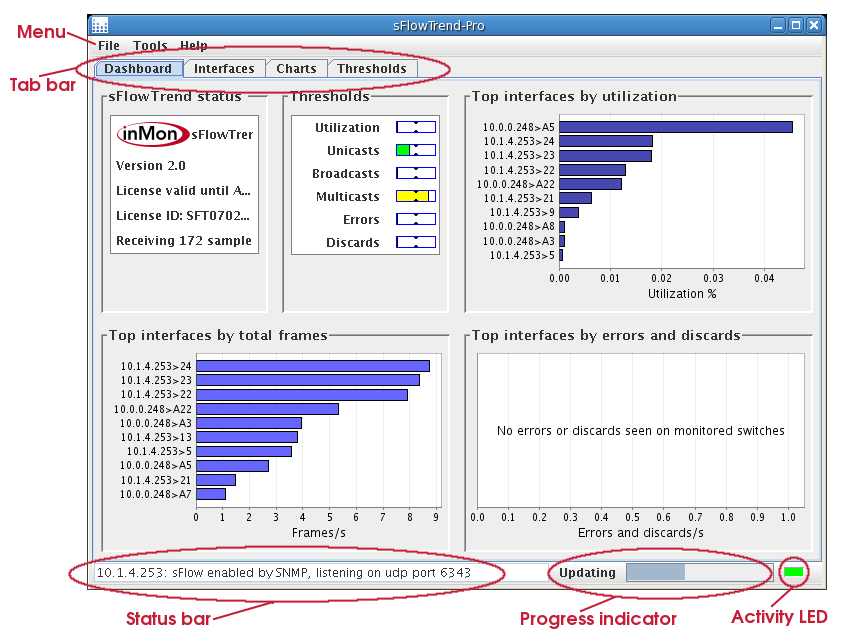This screenshot has width=842, height=641.
Task: Click the 'License ID: SFT0702...' text
Action: (x=183, y=216)
